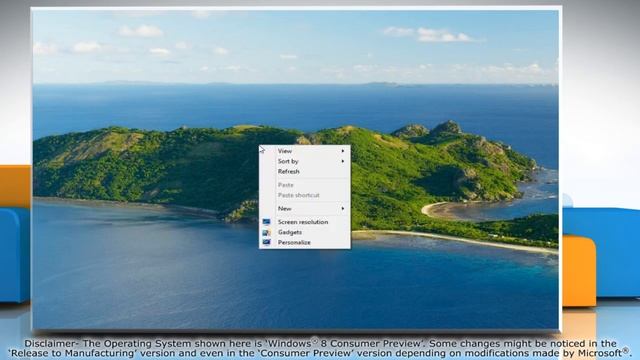Click the greyed-out Paste shortcut entry

pyautogui.click(x=304, y=195)
